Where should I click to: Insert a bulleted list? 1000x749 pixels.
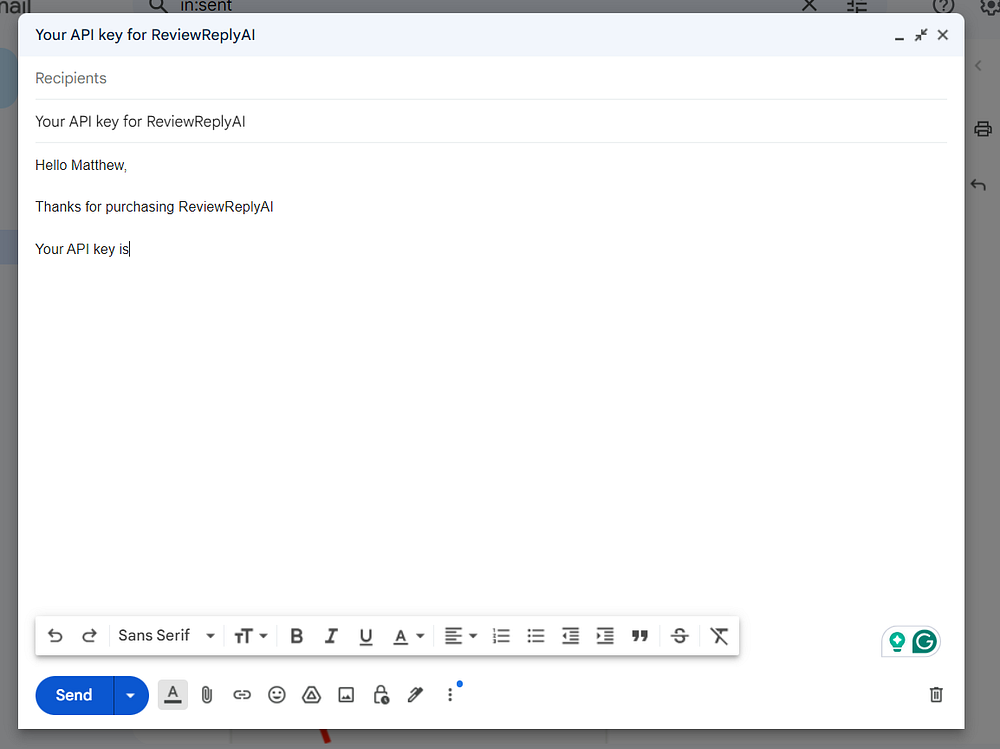coord(536,636)
